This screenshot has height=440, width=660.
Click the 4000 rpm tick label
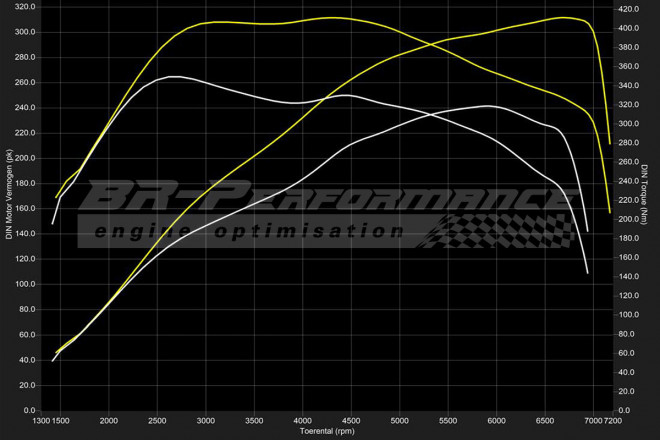click(x=303, y=420)
